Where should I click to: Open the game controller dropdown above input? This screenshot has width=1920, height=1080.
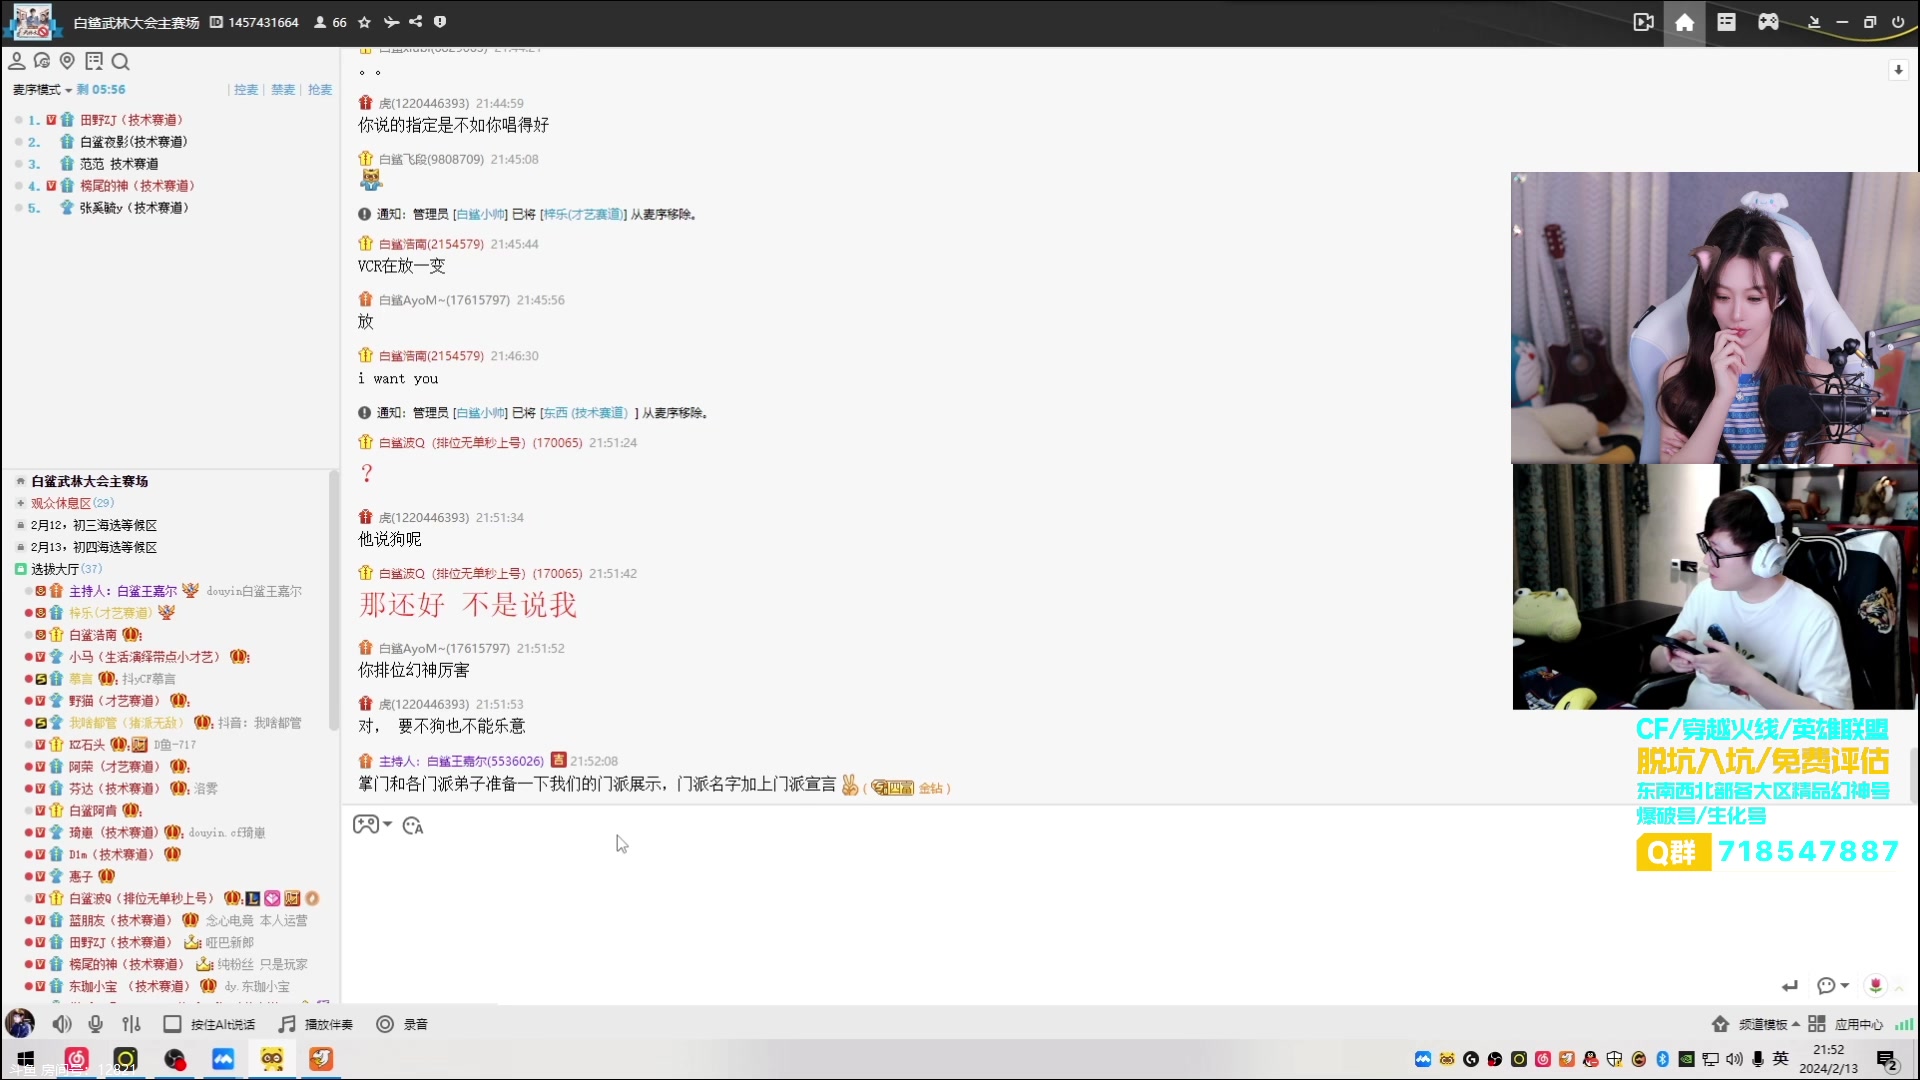coord(372,825)
